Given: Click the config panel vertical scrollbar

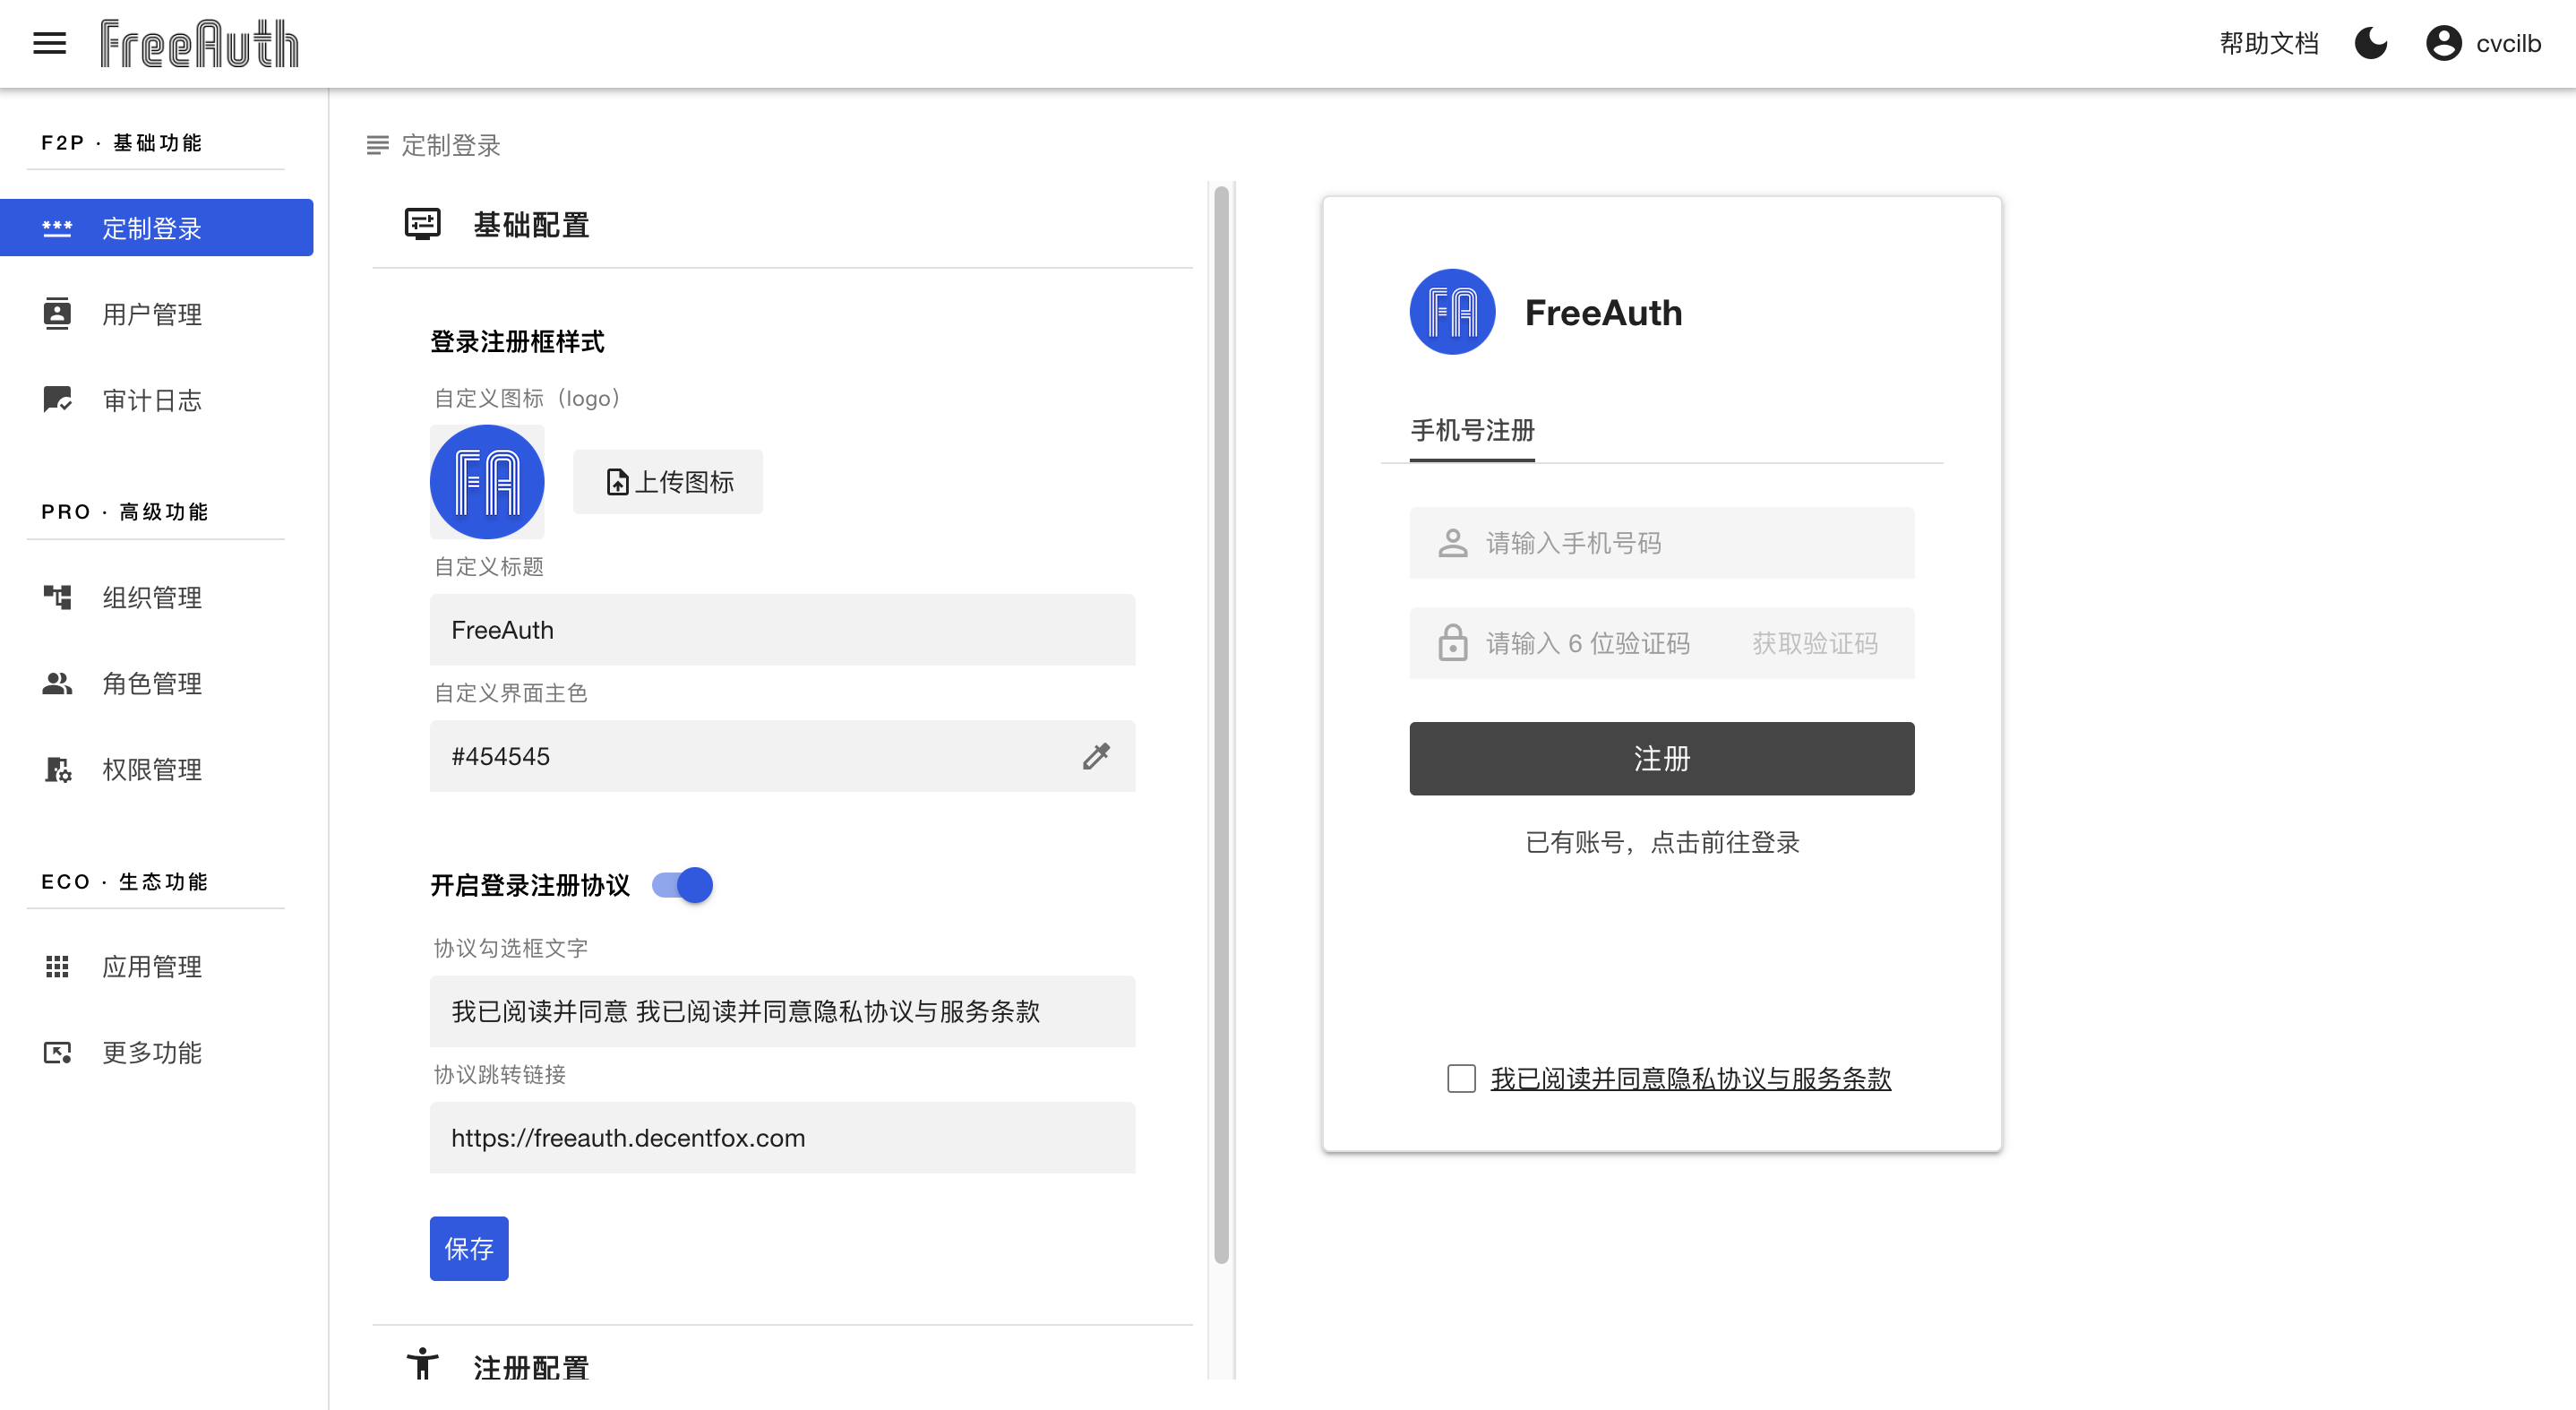Looking at the screenshot, I should click(1221, 725).
